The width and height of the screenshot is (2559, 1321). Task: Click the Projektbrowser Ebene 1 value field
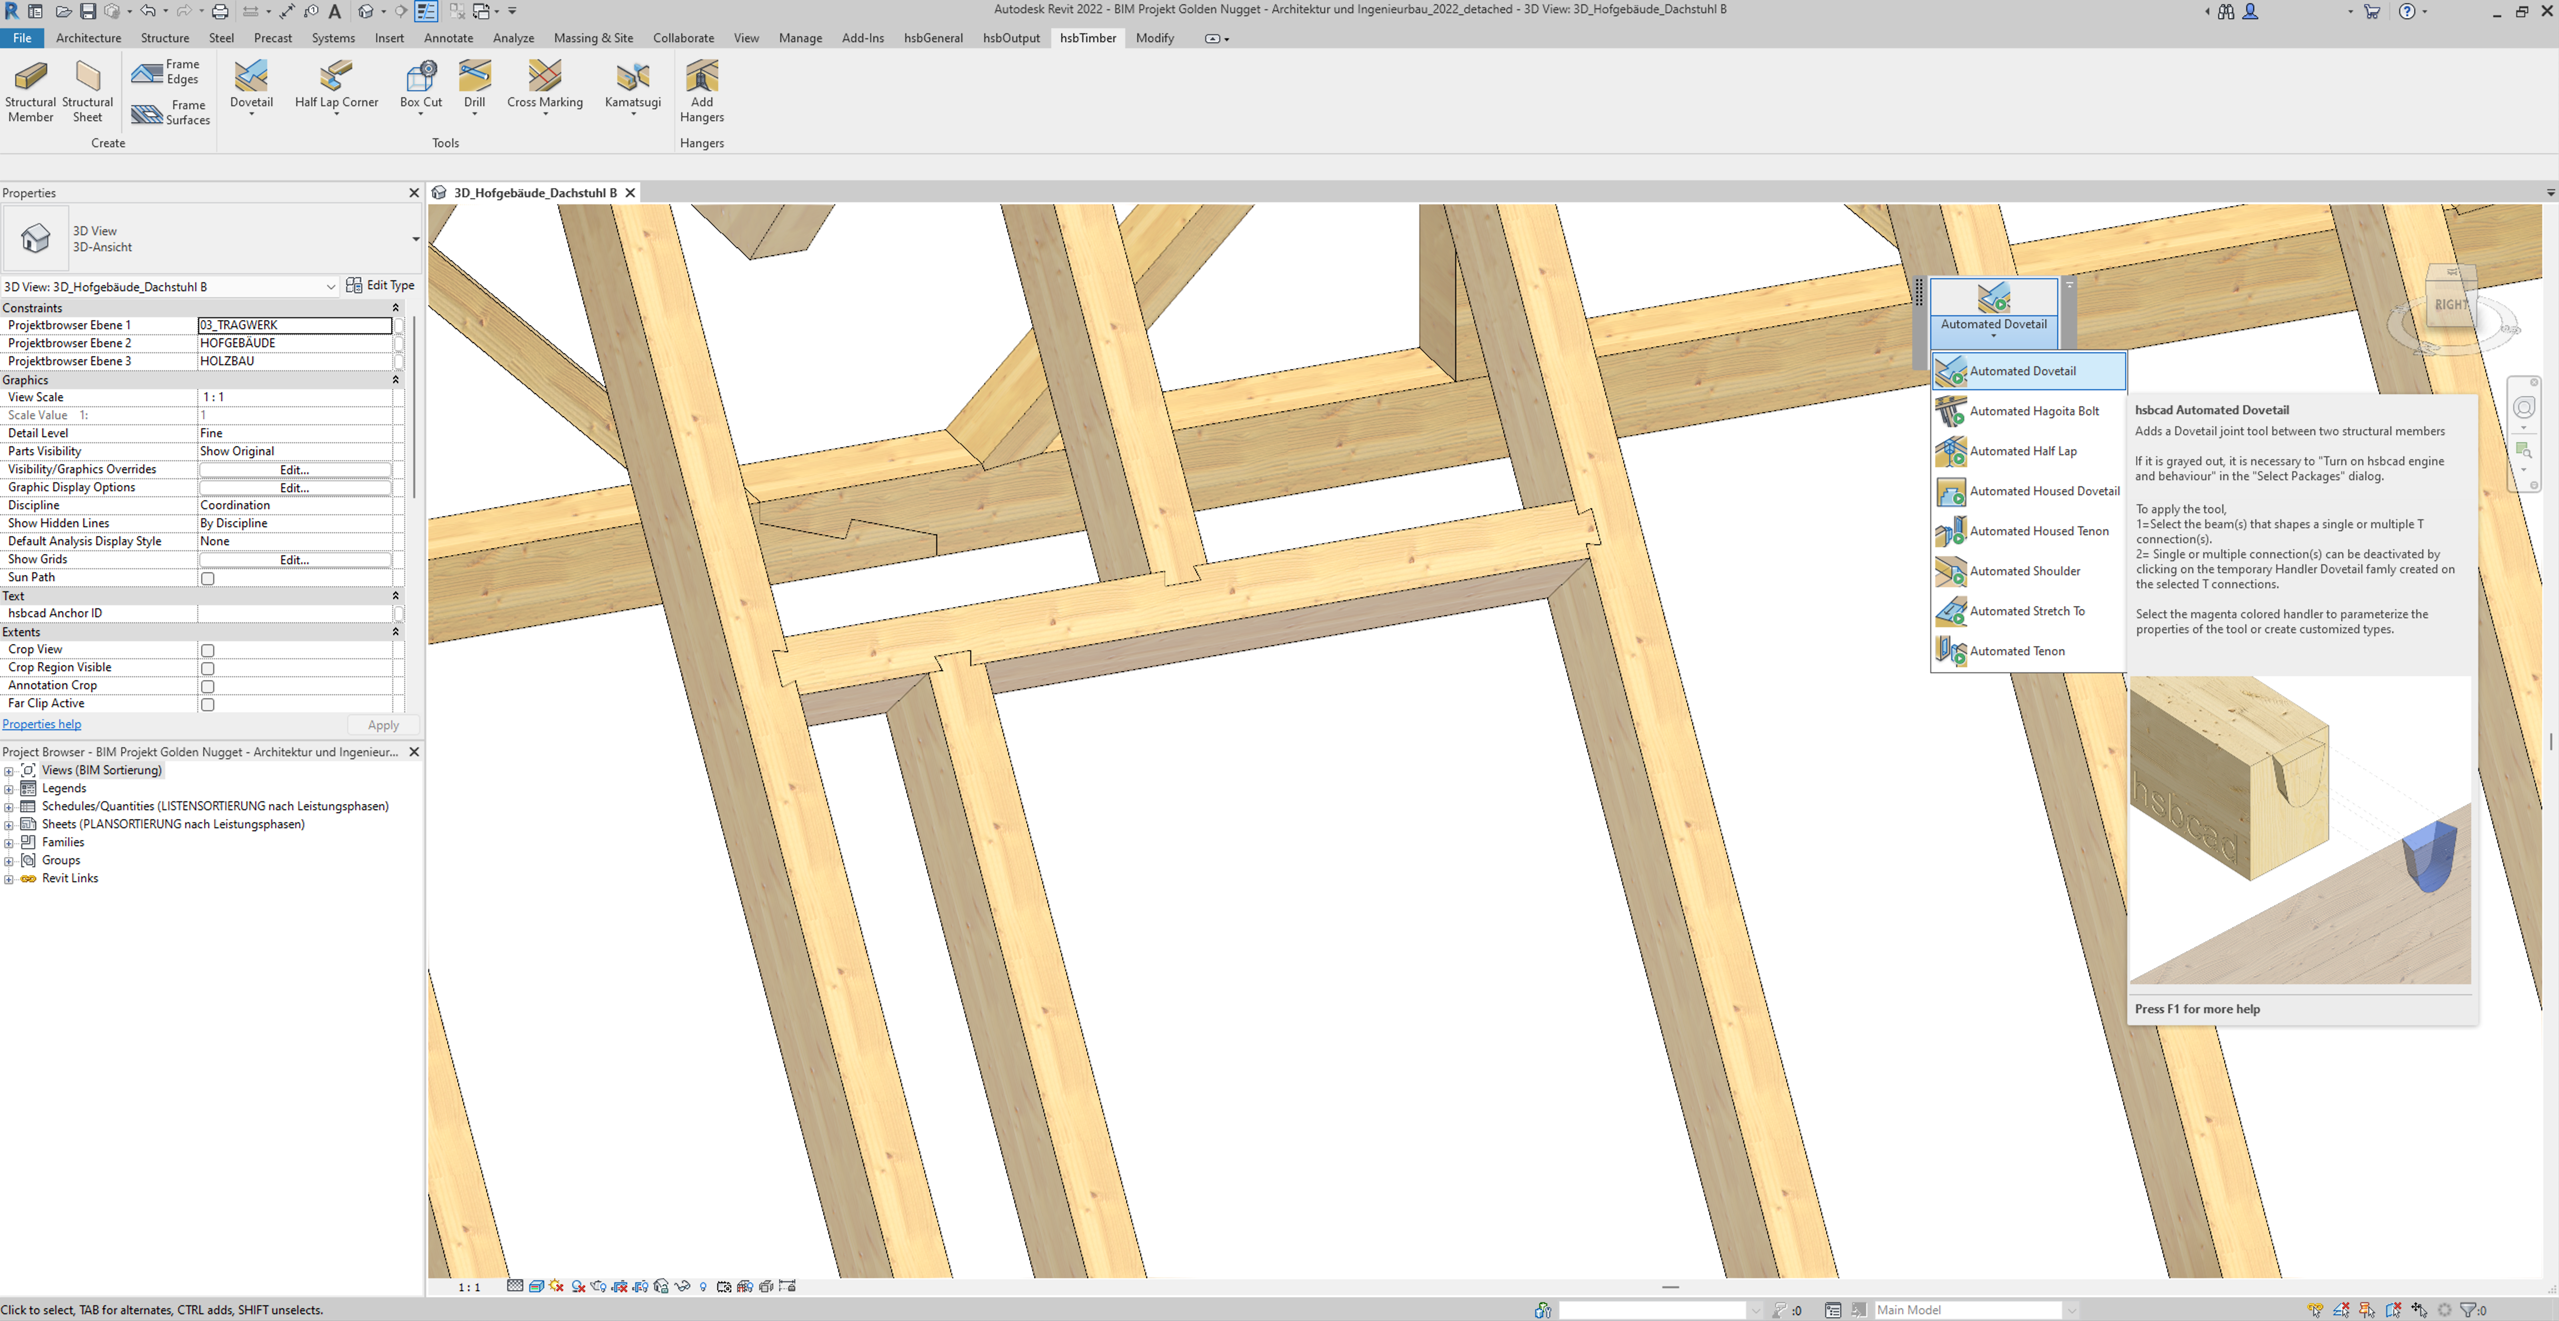click(x=294, y=325)
